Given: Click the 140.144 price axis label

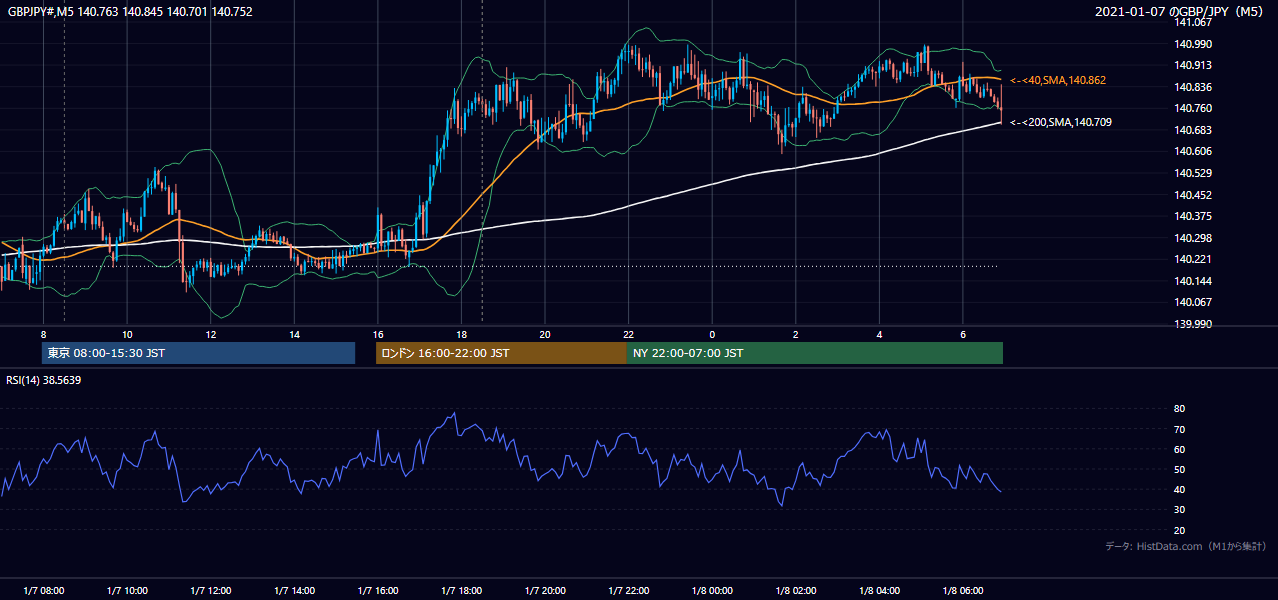Looking at the screenshot, I should [1193, 281].
